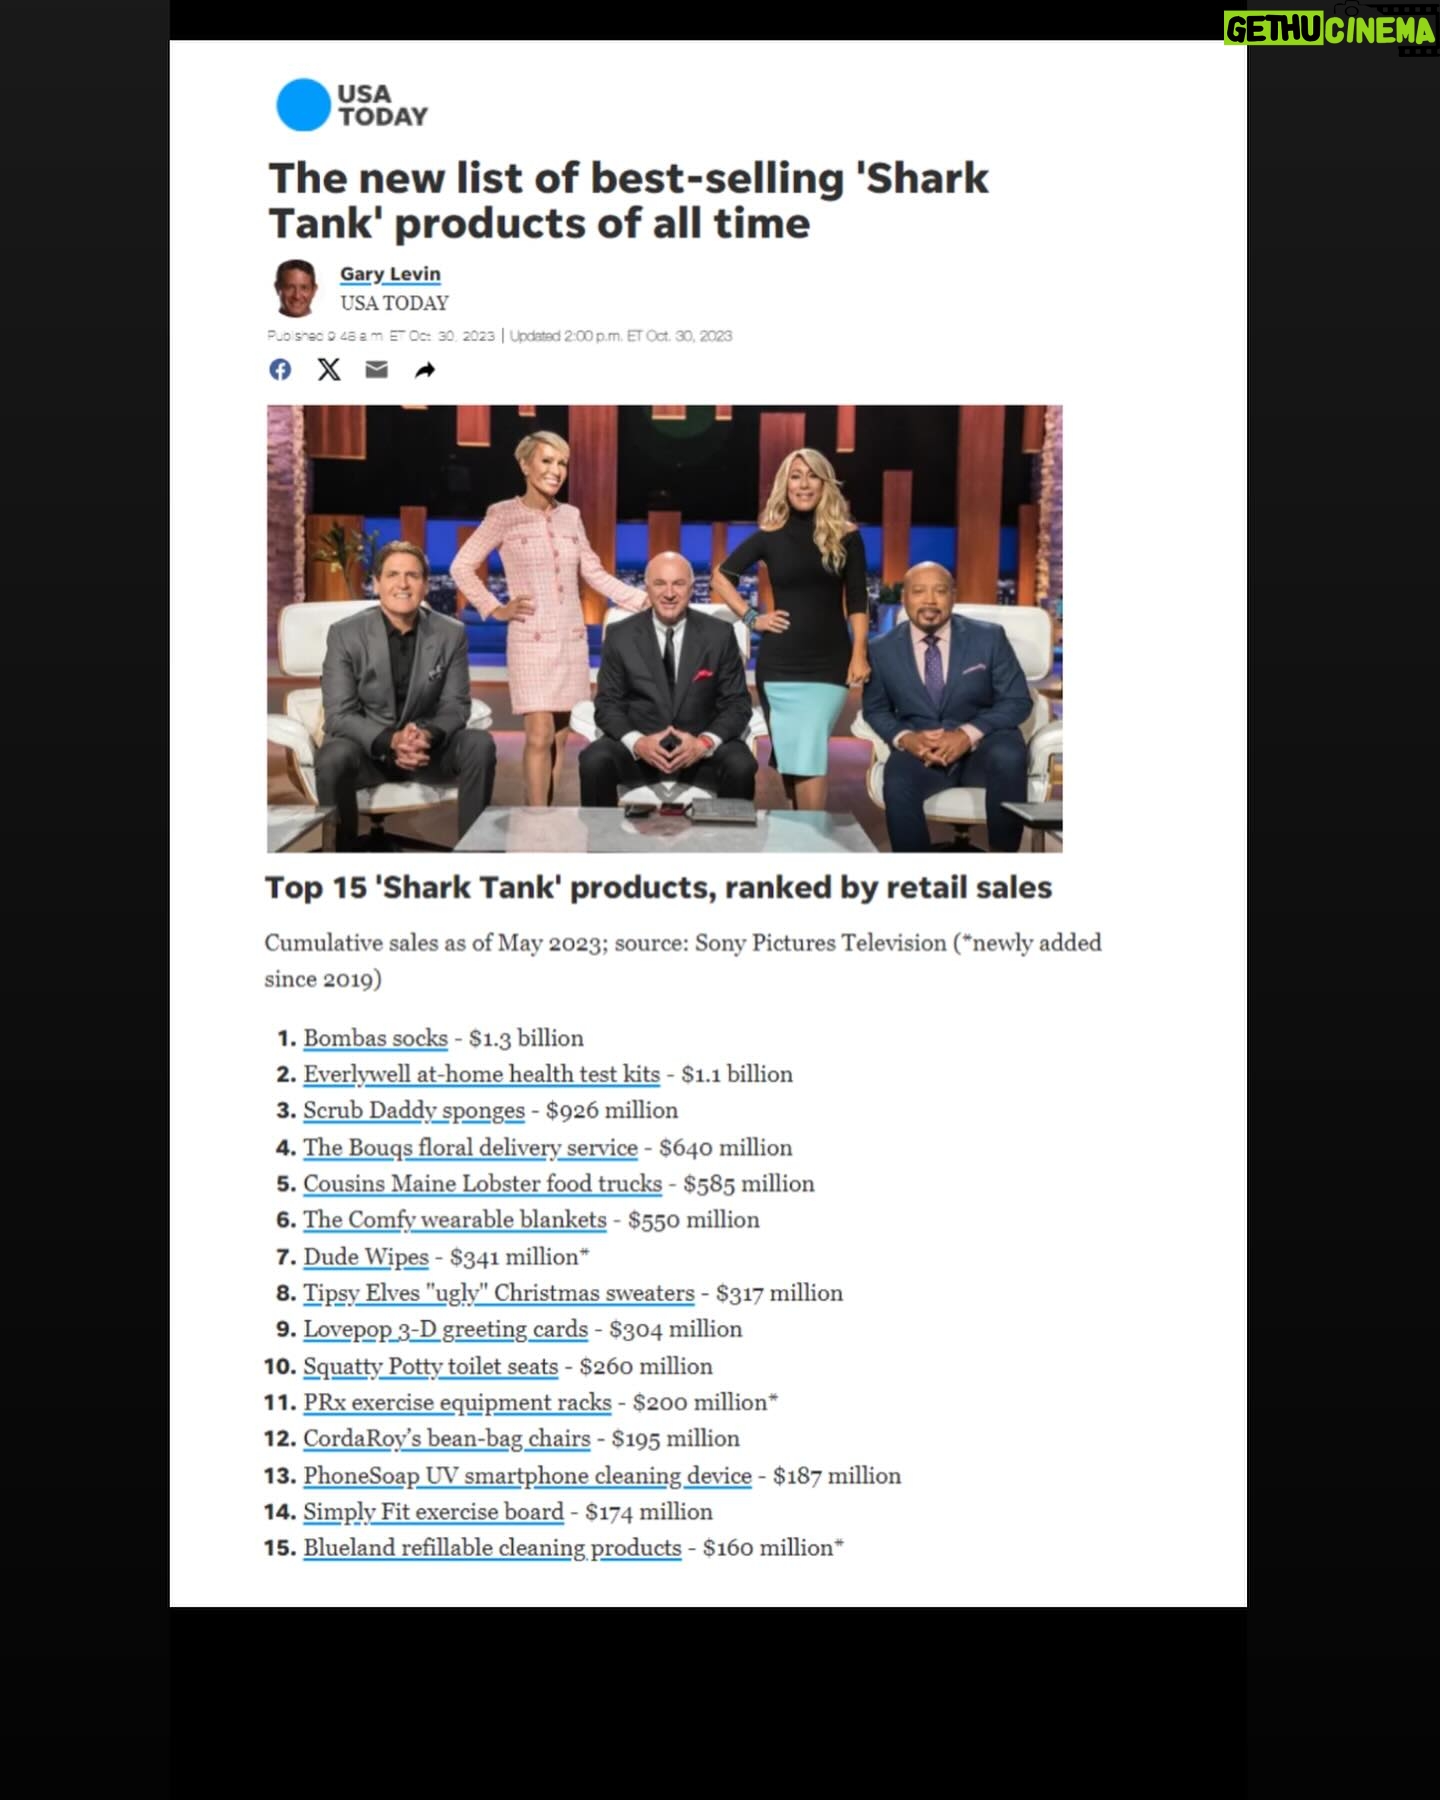The width and height of the screenshot is (1440, 1800).
Task: Open The Comfy wearable blankets link
Action: pyautogui.click(x=455, y=1220)
